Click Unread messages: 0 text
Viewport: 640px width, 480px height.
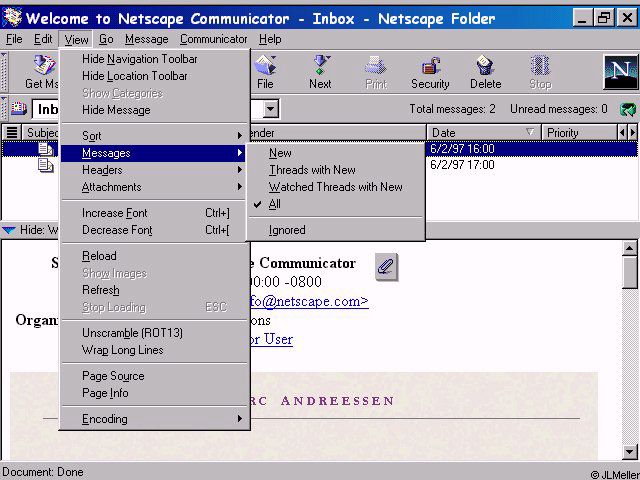click(x=559, y=109)
